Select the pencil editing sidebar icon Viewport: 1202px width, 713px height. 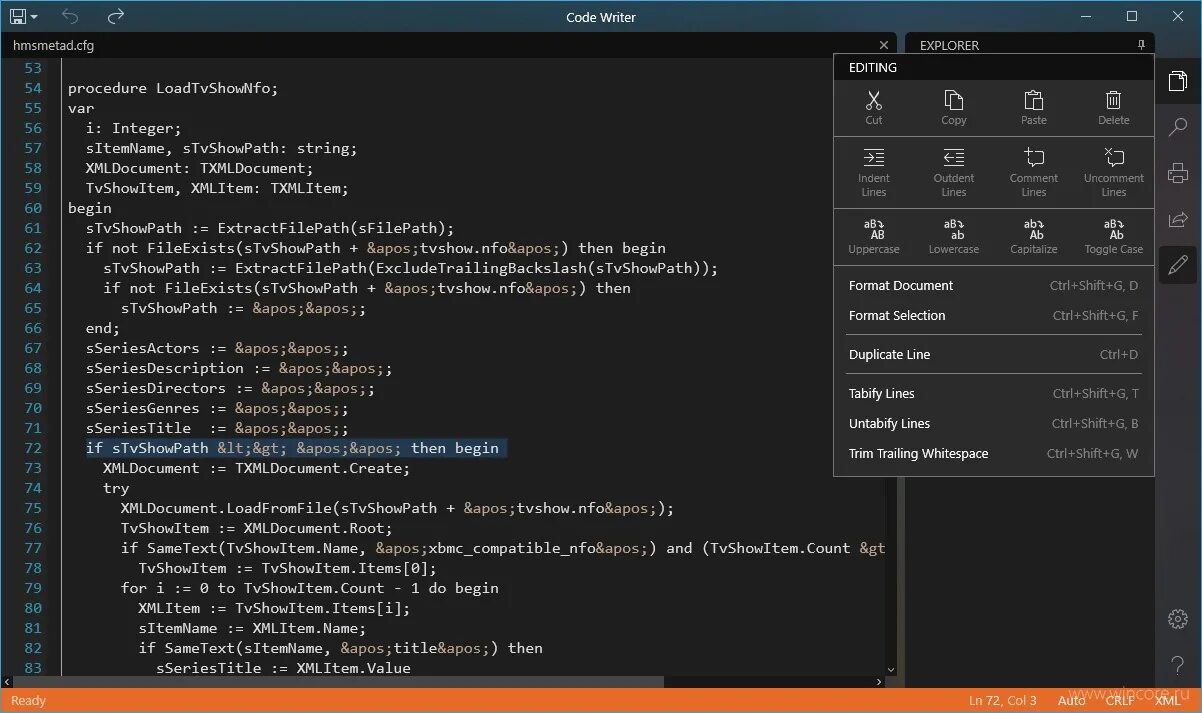pyautogui.click(x=1178, y=265)
